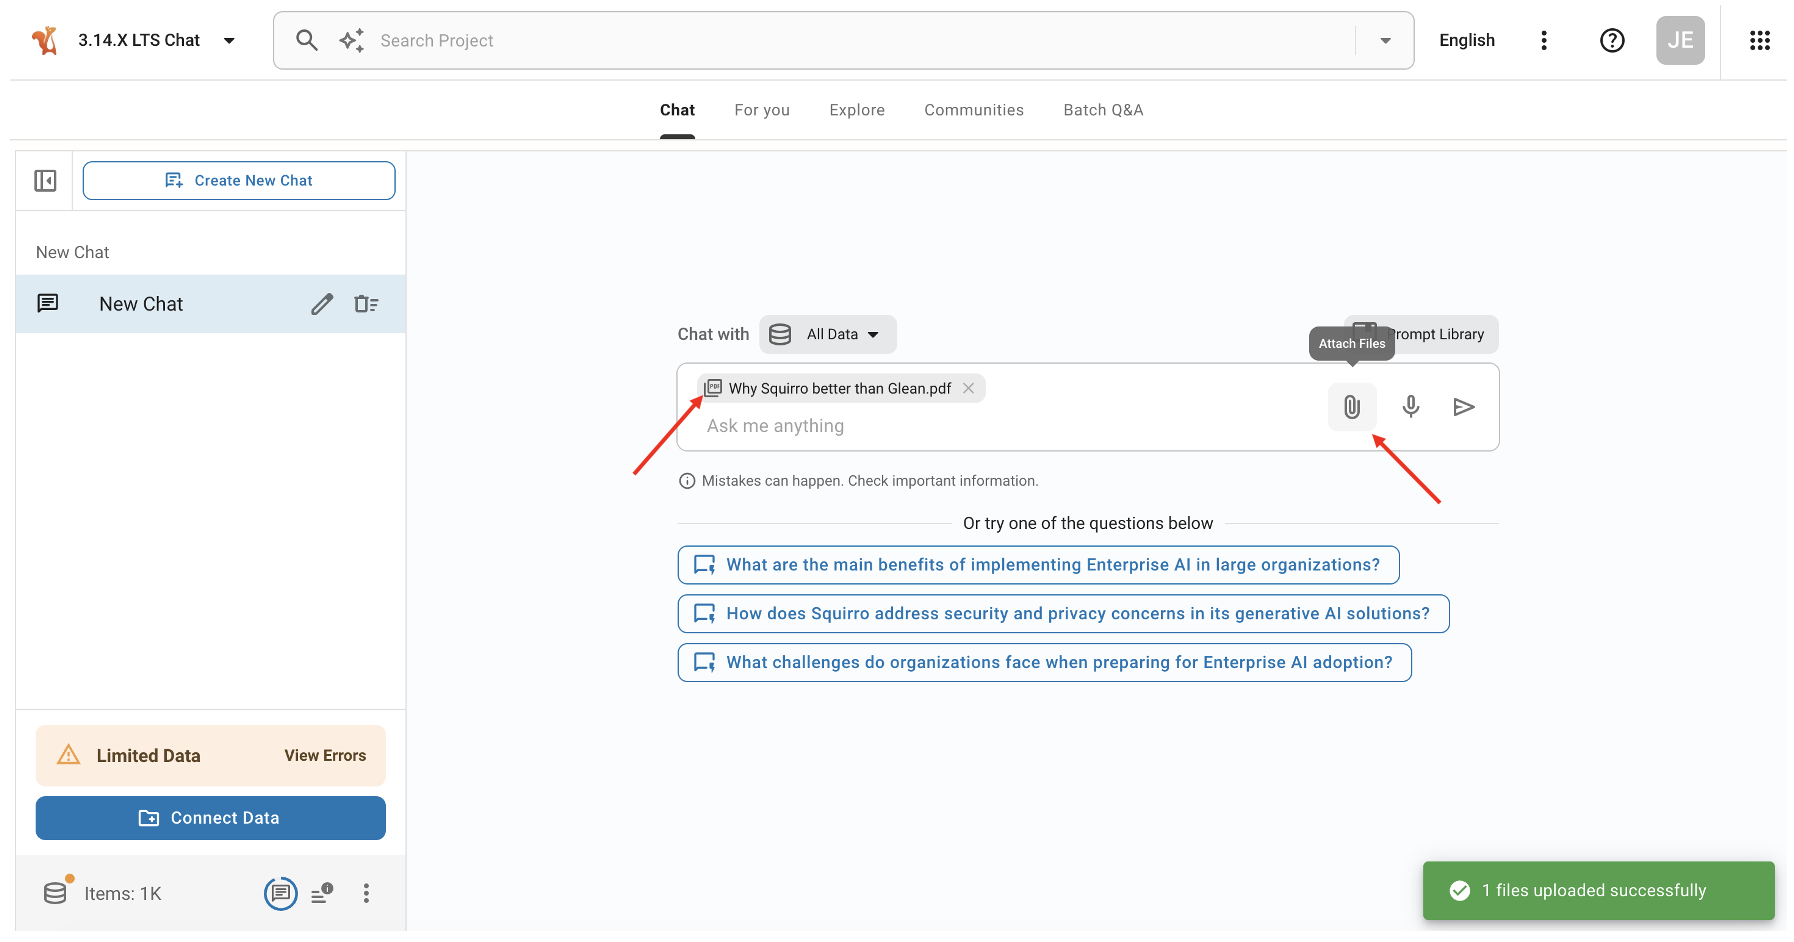Image resolution: width=1794 pixels, height=942 pixels.
Task: Ask how Squirro addresses security concerns
Action: [1063, 614]
